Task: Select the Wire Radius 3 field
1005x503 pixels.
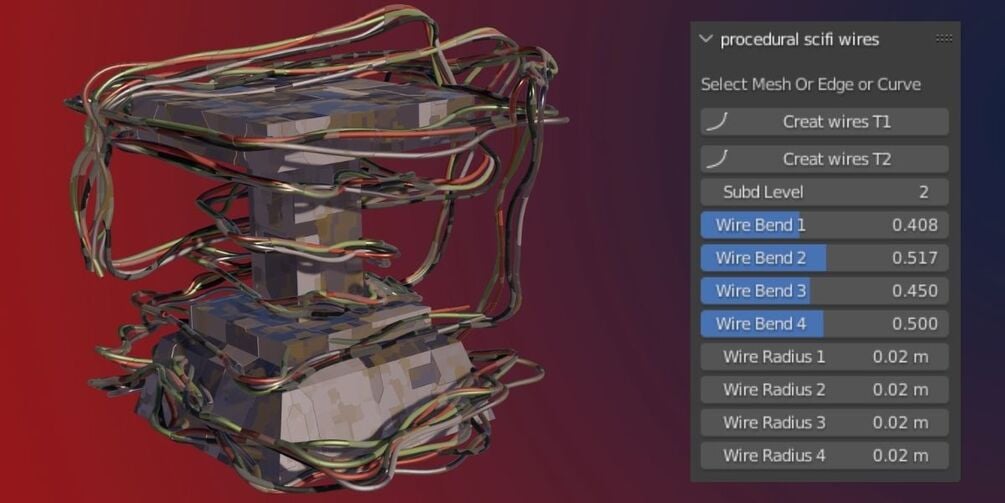Action: coord(824,422)
